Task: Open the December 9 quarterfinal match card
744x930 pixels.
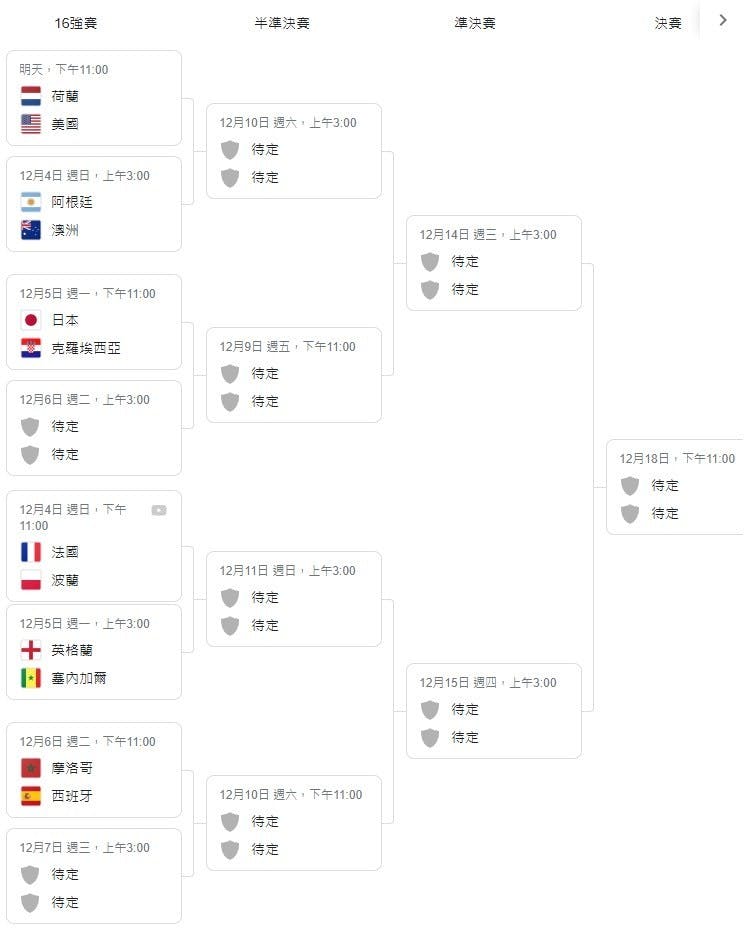Action: pos(294,375)
